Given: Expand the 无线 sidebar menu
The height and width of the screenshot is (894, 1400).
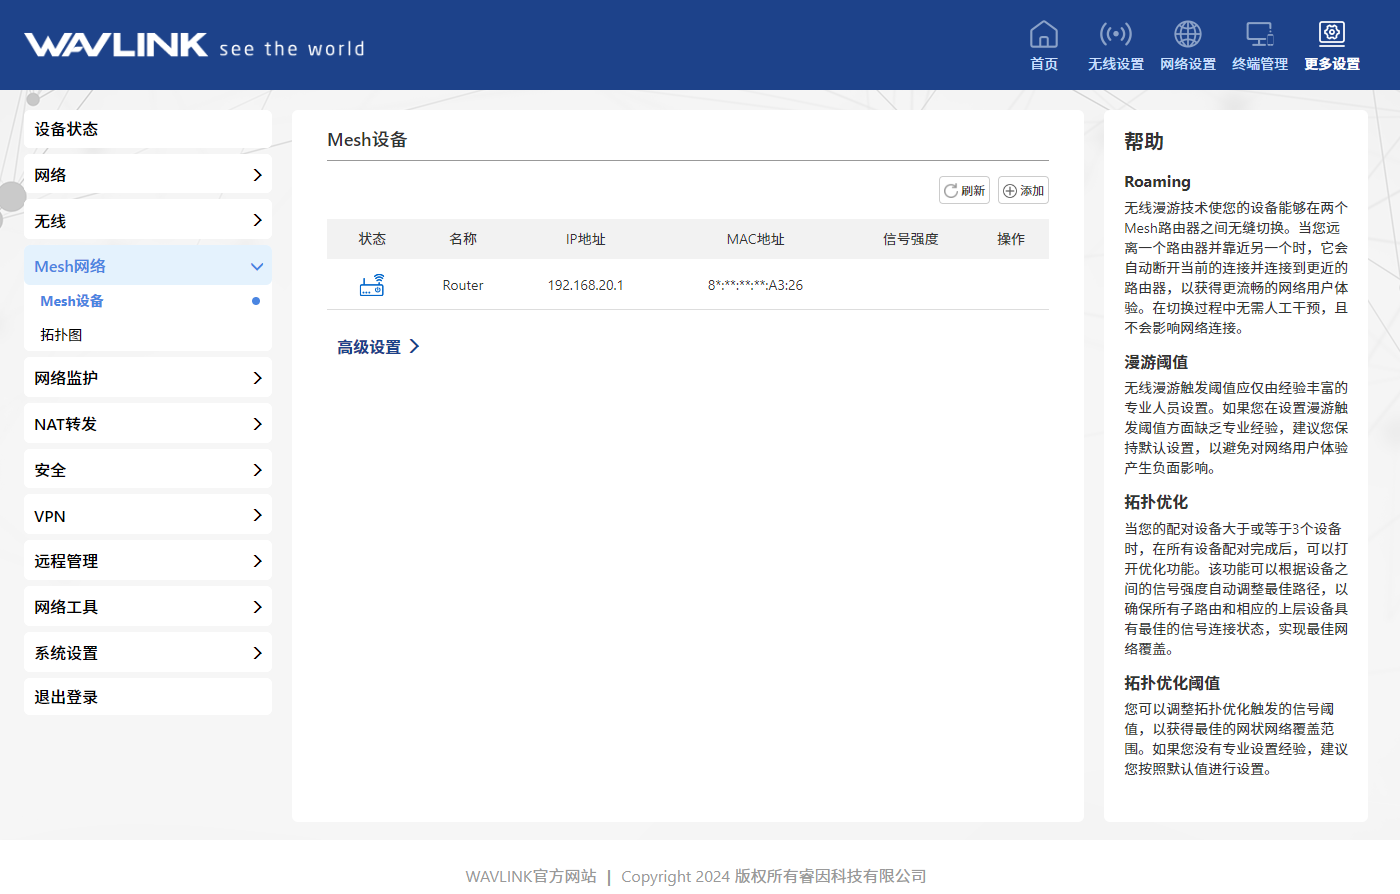Looking at the screenshot, I should (x=148, y=221).
